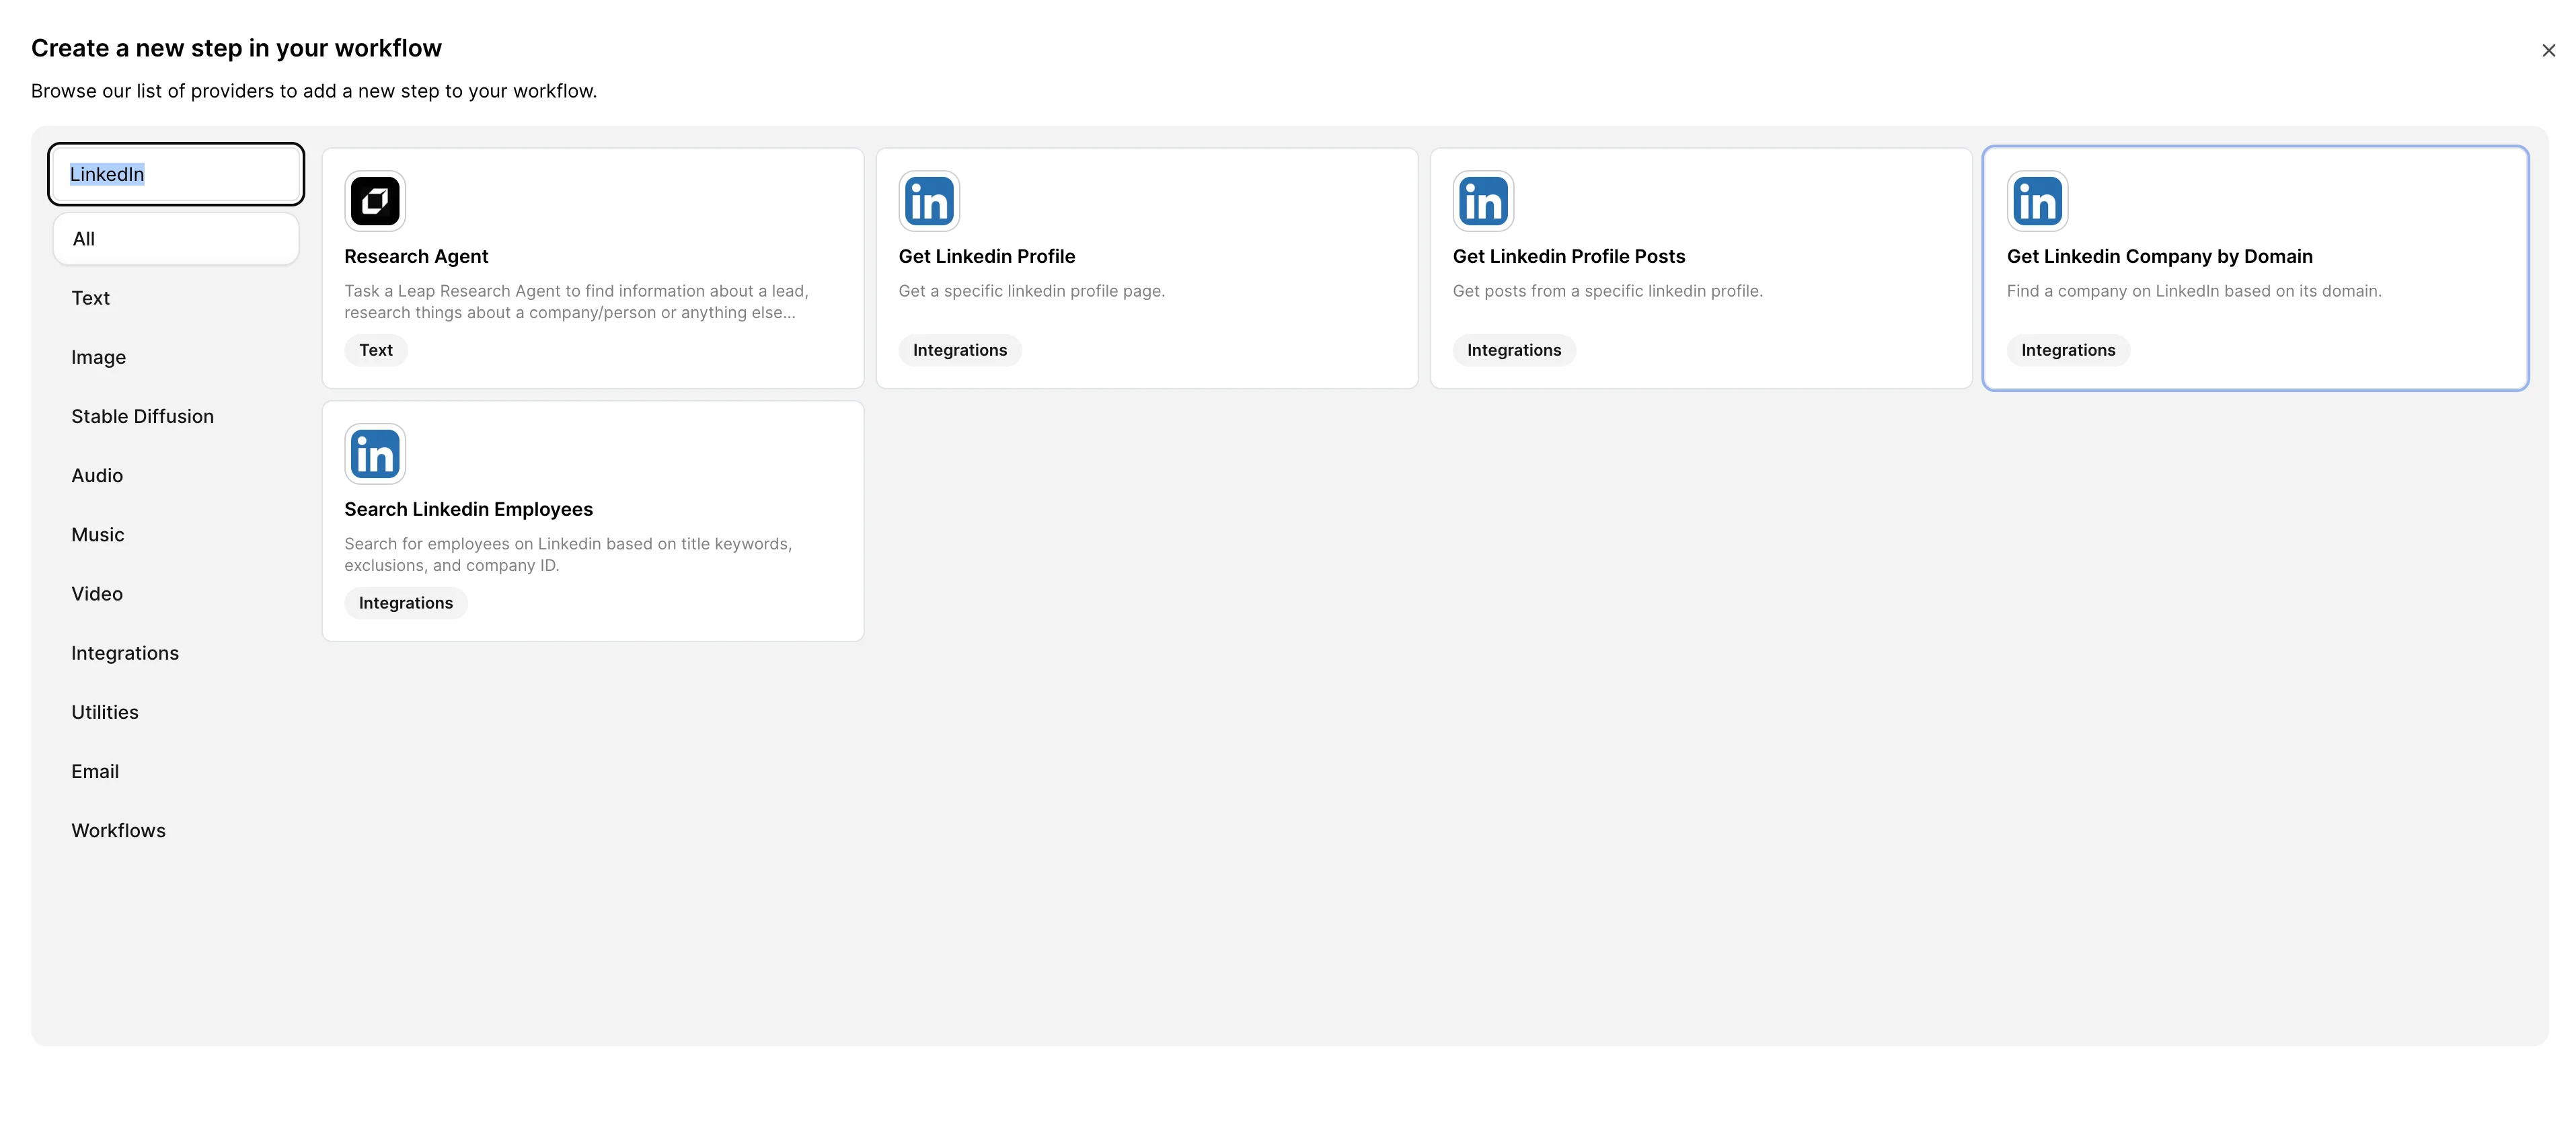Screen dimensions: 2576x1123
Task: Show the Audio category providers
Action: pyautogui.click(x=97, y=475)
